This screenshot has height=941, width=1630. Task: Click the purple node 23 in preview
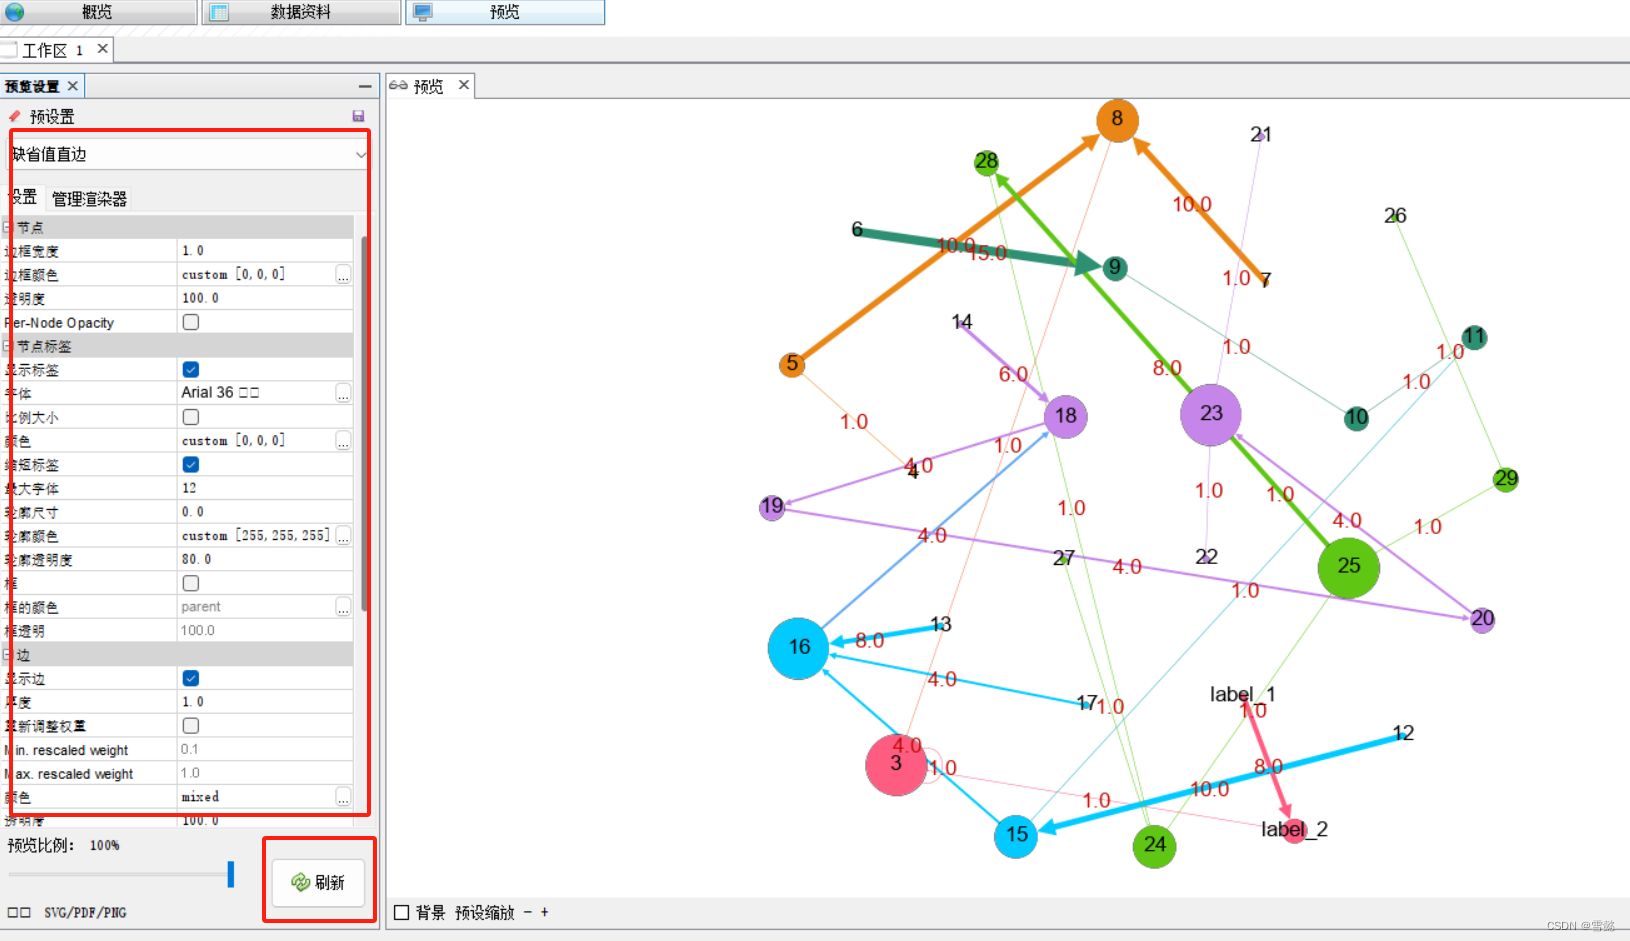(1211, 414)
